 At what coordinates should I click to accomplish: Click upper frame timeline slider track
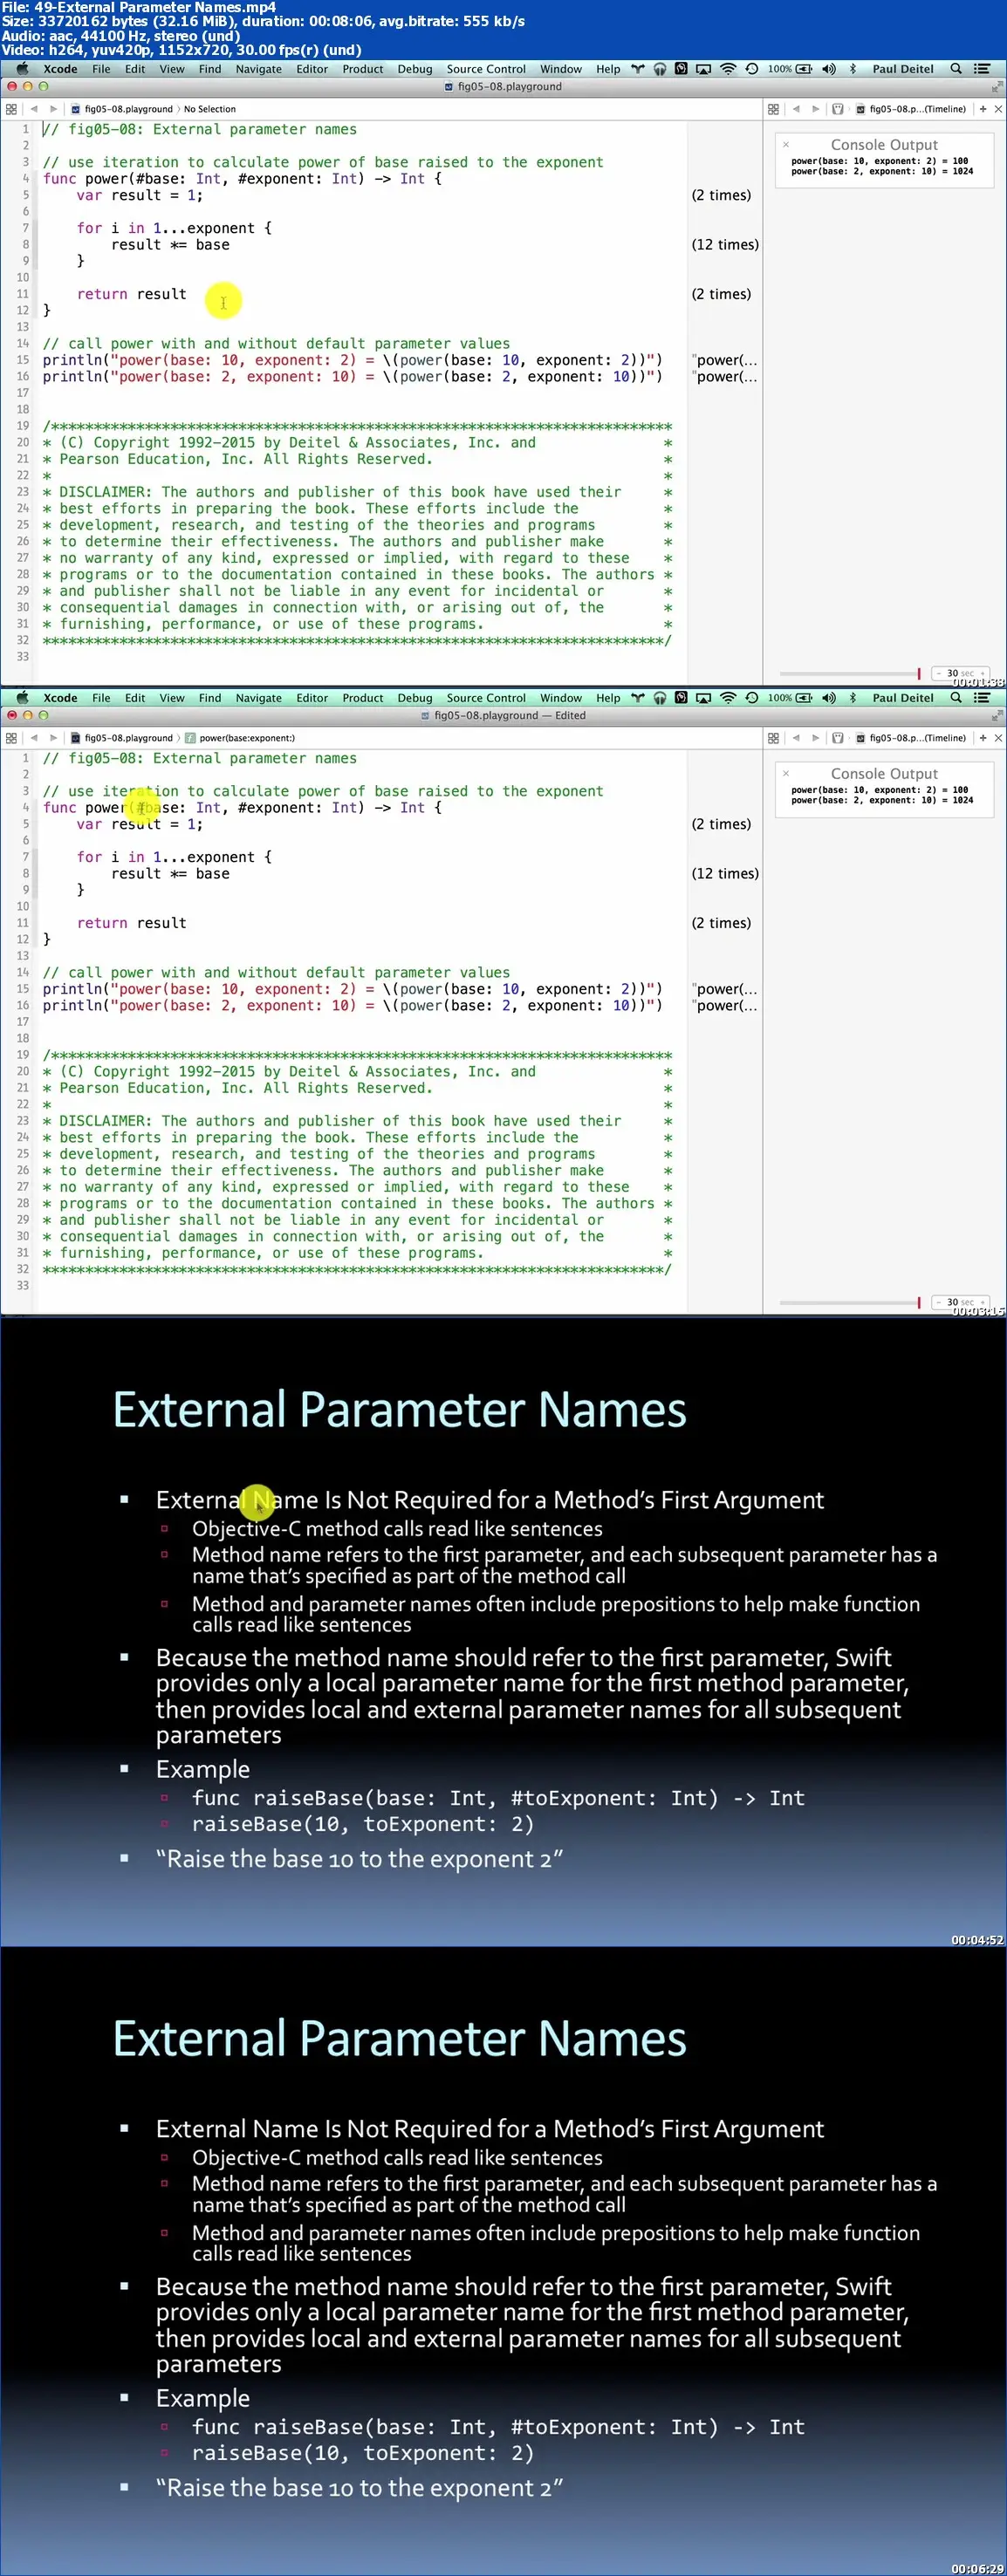849,674
